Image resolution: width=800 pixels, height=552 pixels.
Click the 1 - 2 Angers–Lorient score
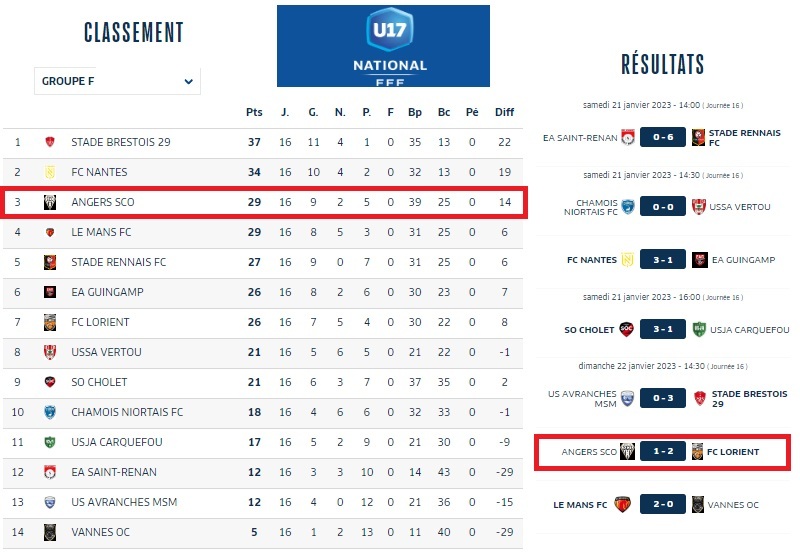(x=662, y=452)
